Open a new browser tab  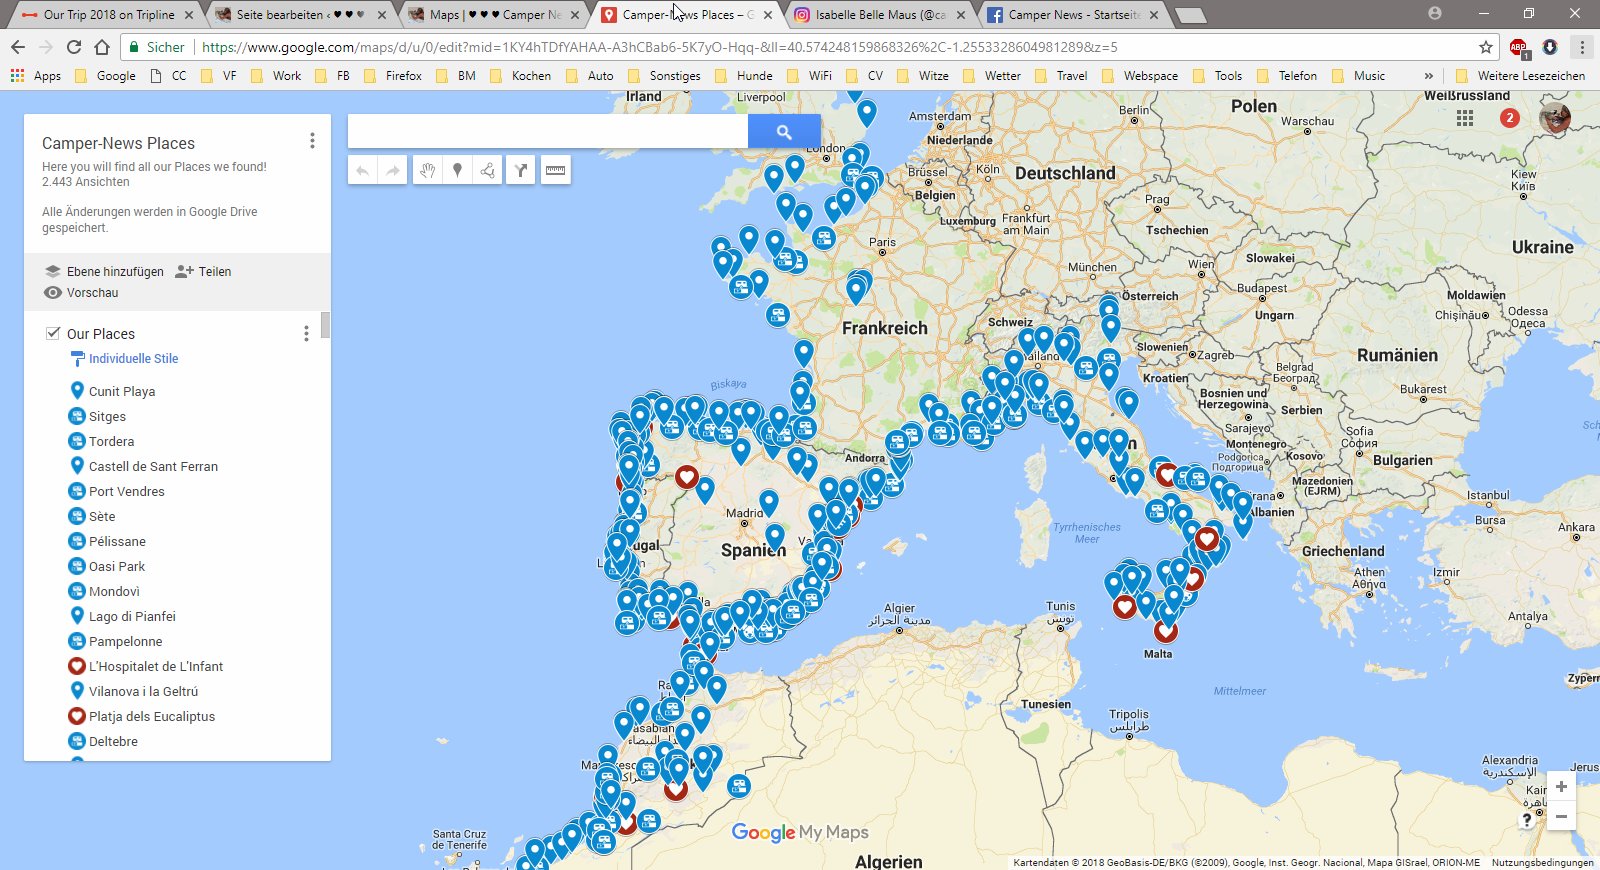click(x=1189, y=15)
